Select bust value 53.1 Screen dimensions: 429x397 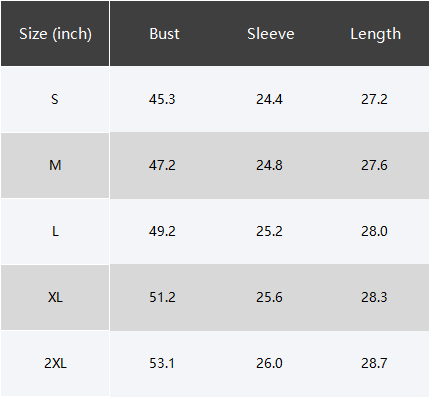click(162, 363)
